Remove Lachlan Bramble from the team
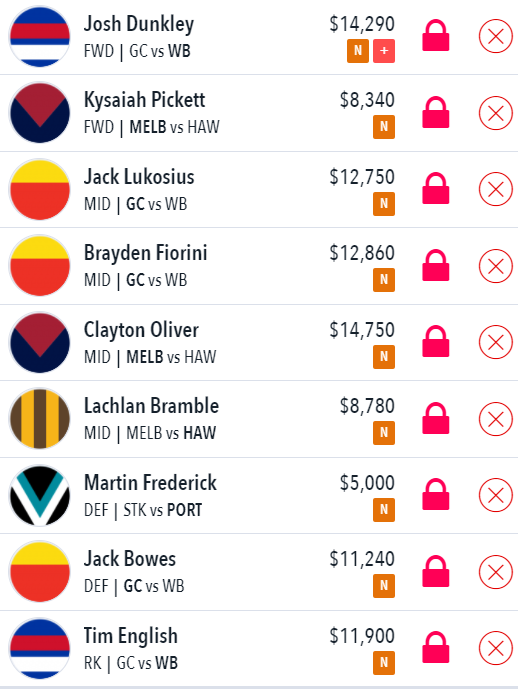The image size is (518, 689). [496, 419]
